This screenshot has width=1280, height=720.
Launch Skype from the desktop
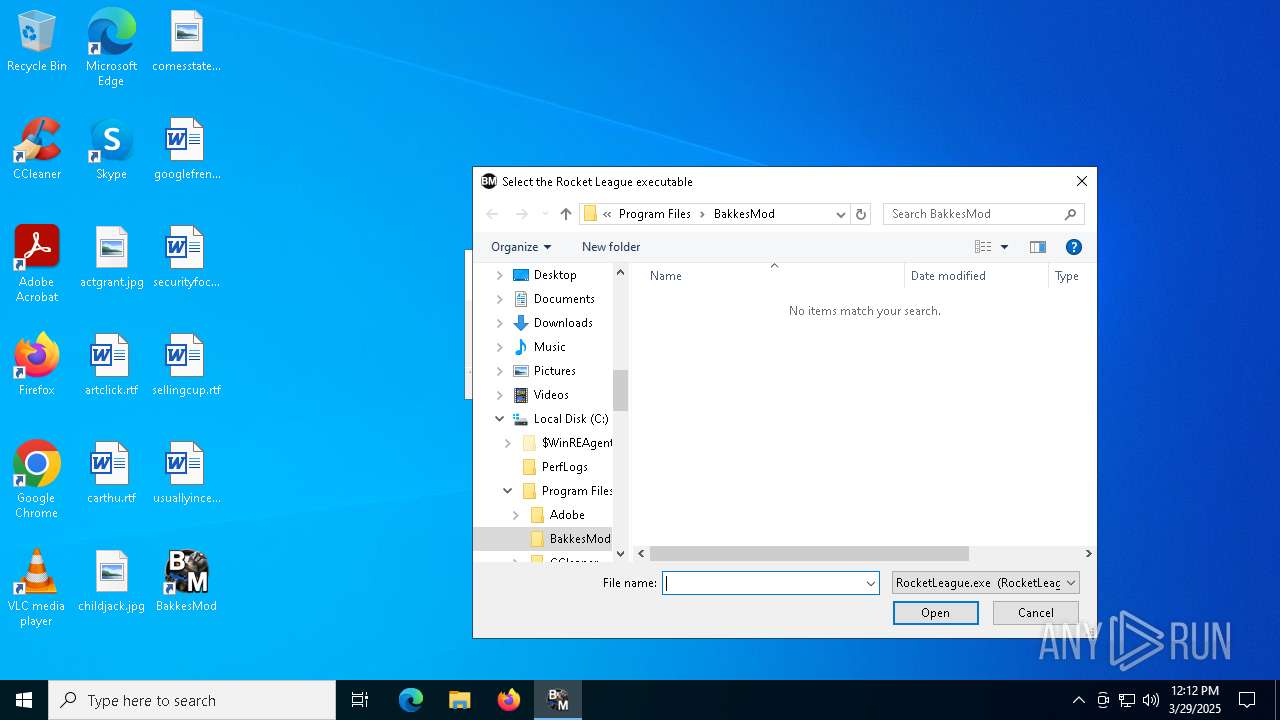tap(111, 150)
